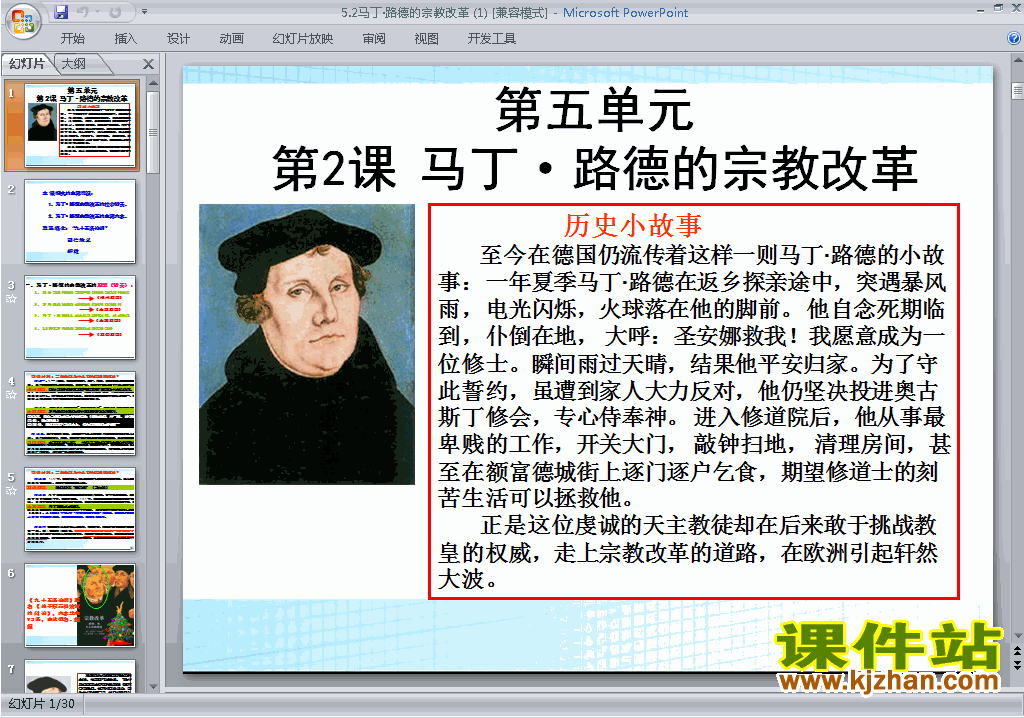Click the story text box paragraph
Image resolution: width=1024 pixels, height=718 pixels.
tap(694, 401)
